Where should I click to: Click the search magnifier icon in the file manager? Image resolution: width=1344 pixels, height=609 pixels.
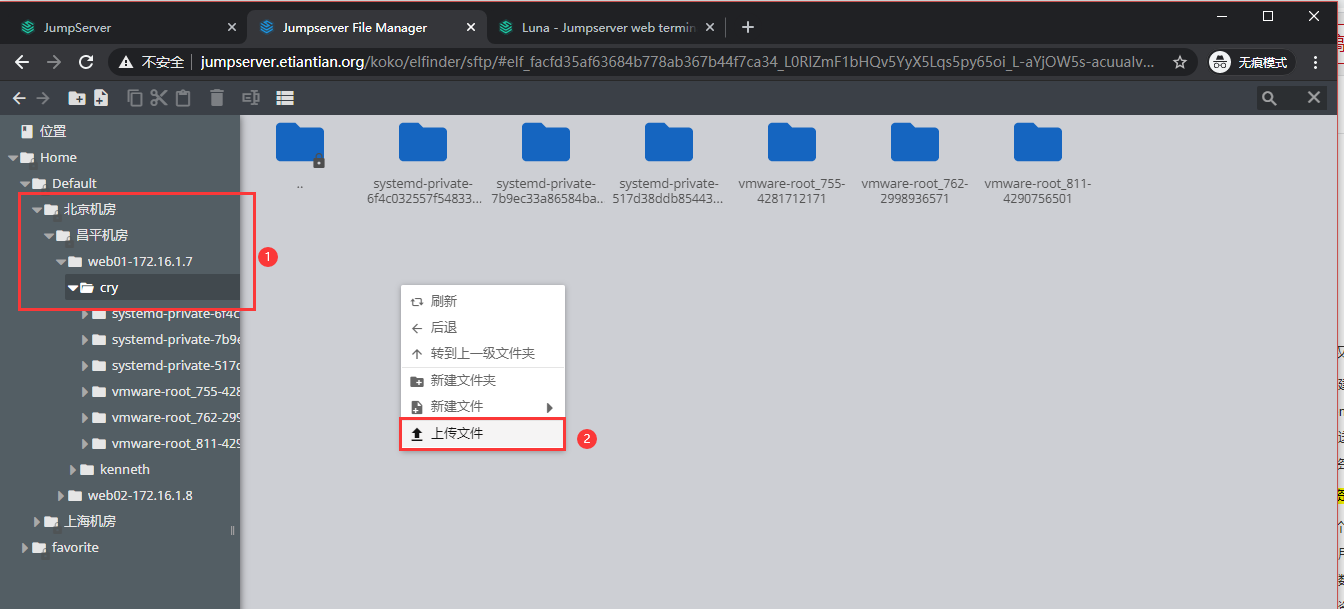[1269, 98]
